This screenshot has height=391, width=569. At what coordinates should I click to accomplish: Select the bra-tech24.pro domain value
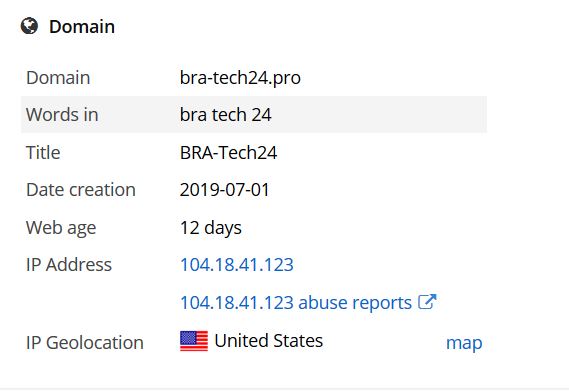(240, 78)
